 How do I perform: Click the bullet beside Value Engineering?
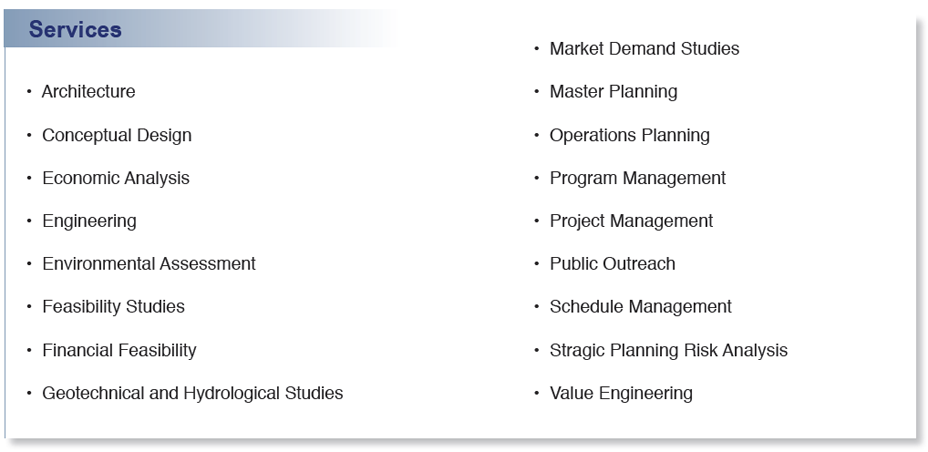538,393
